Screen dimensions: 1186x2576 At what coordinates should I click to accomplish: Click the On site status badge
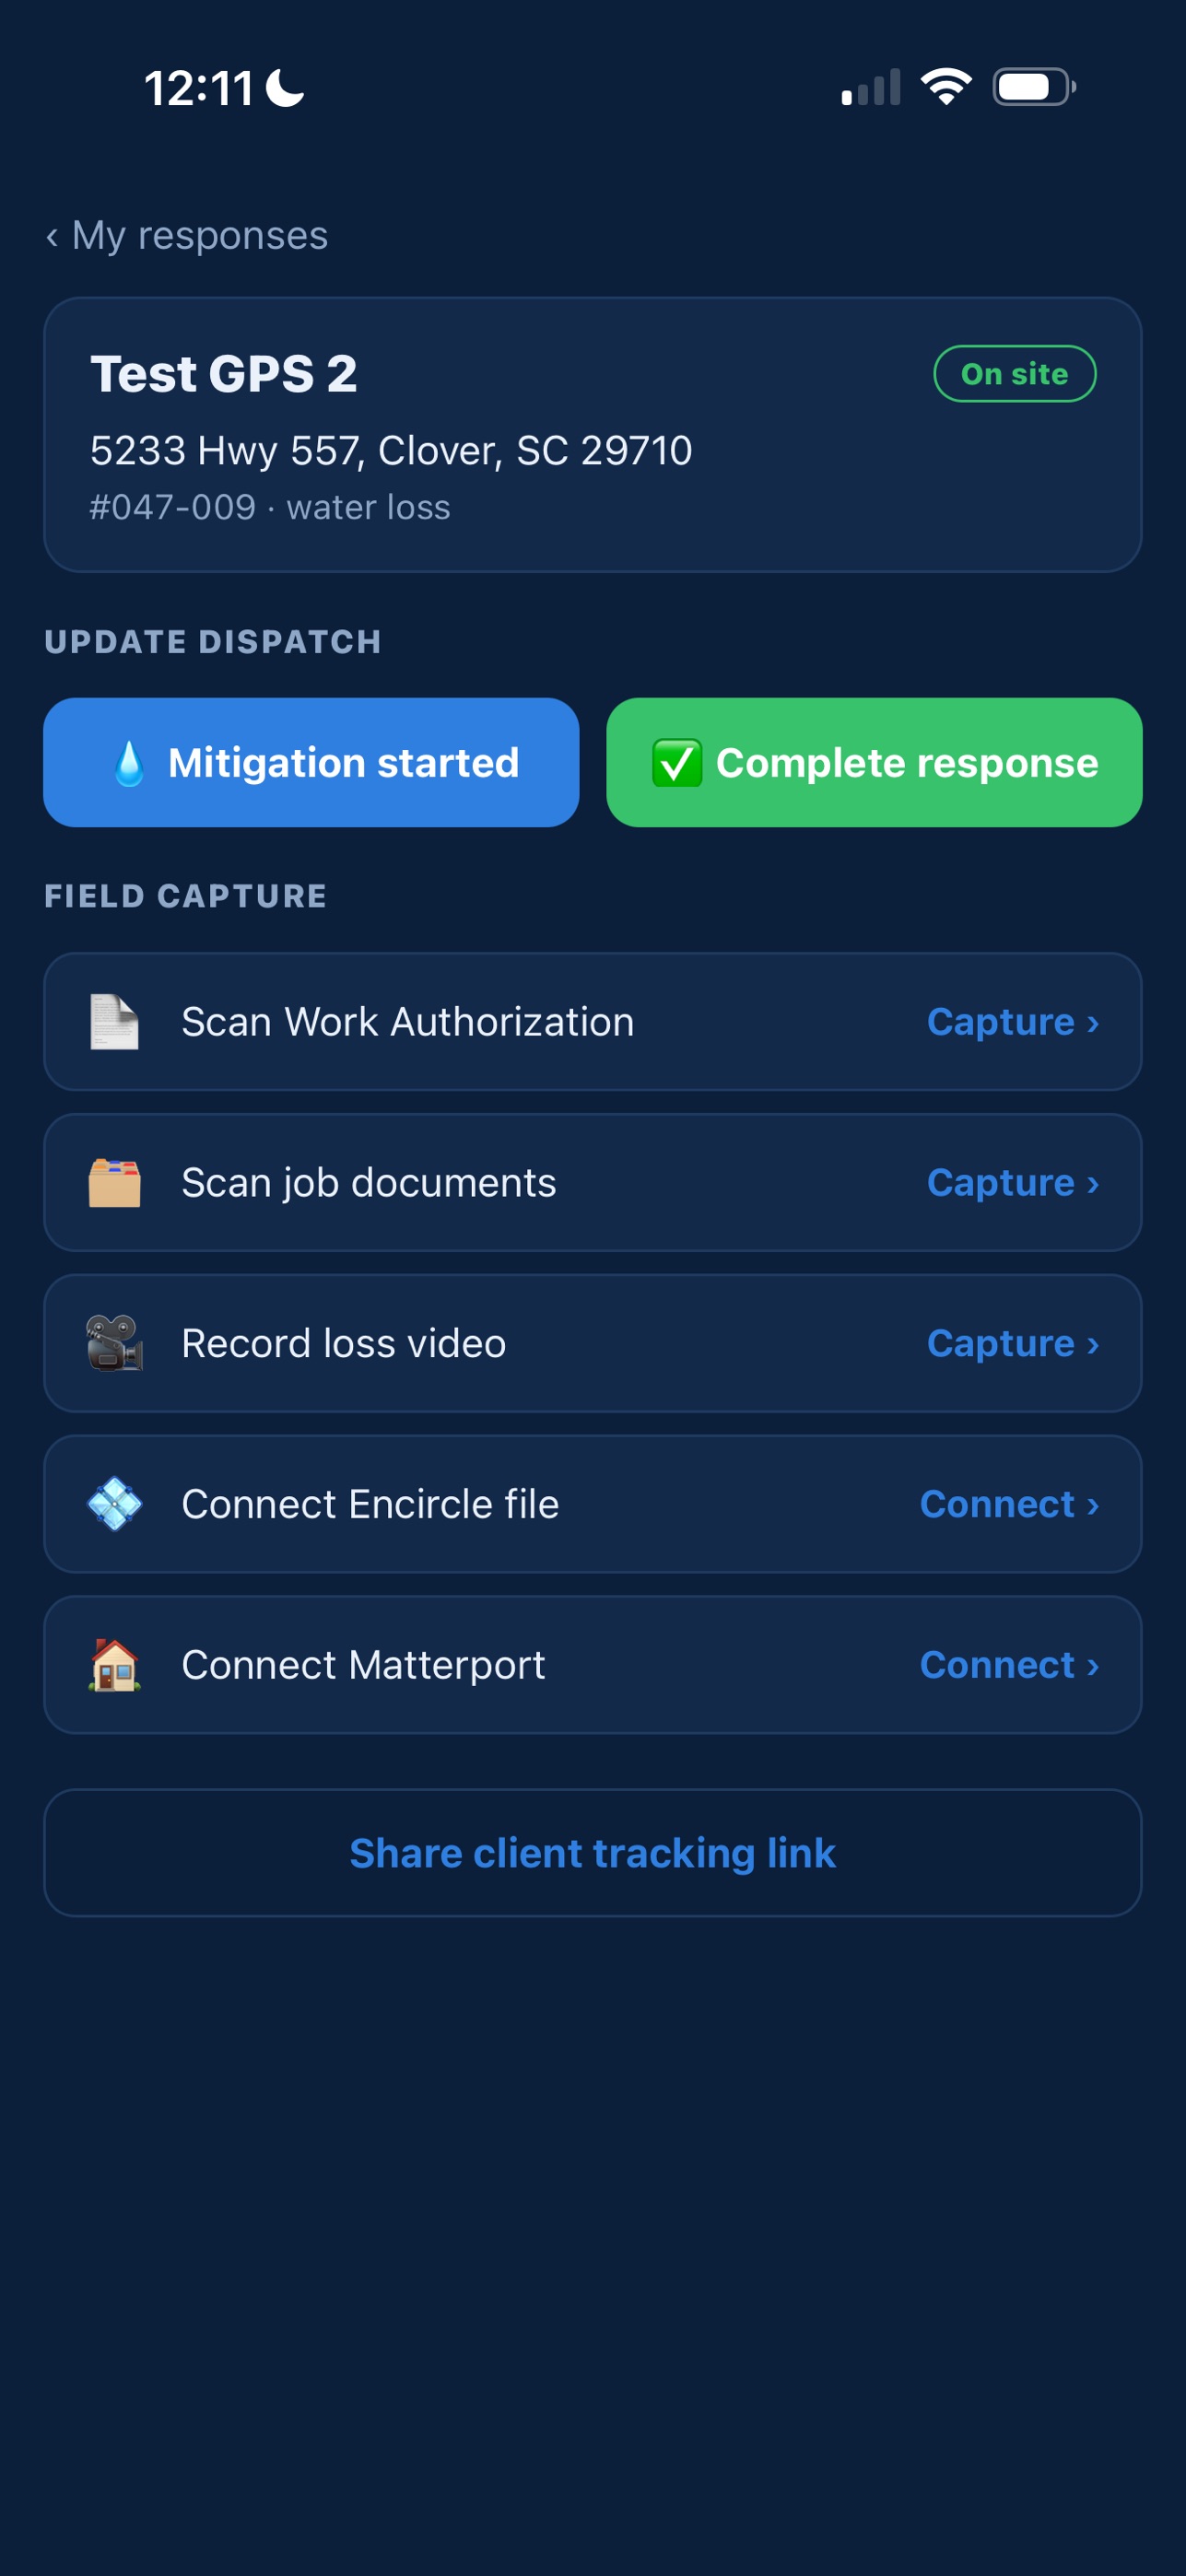pyautogui.click(x=1015, y=374)
